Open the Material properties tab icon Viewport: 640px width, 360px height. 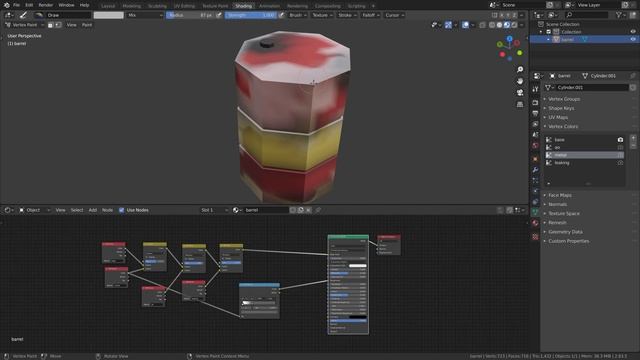pos(535,223)
